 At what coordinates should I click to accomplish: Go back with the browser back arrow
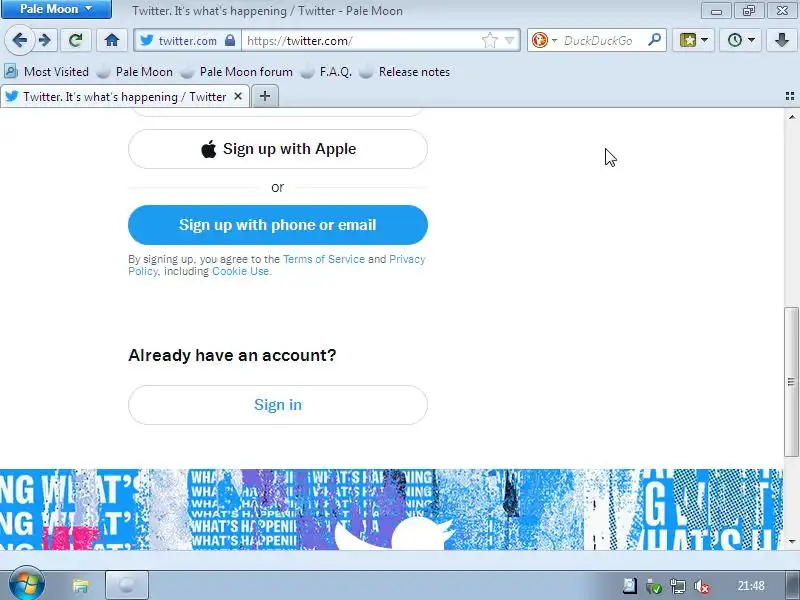click(19, 40)
